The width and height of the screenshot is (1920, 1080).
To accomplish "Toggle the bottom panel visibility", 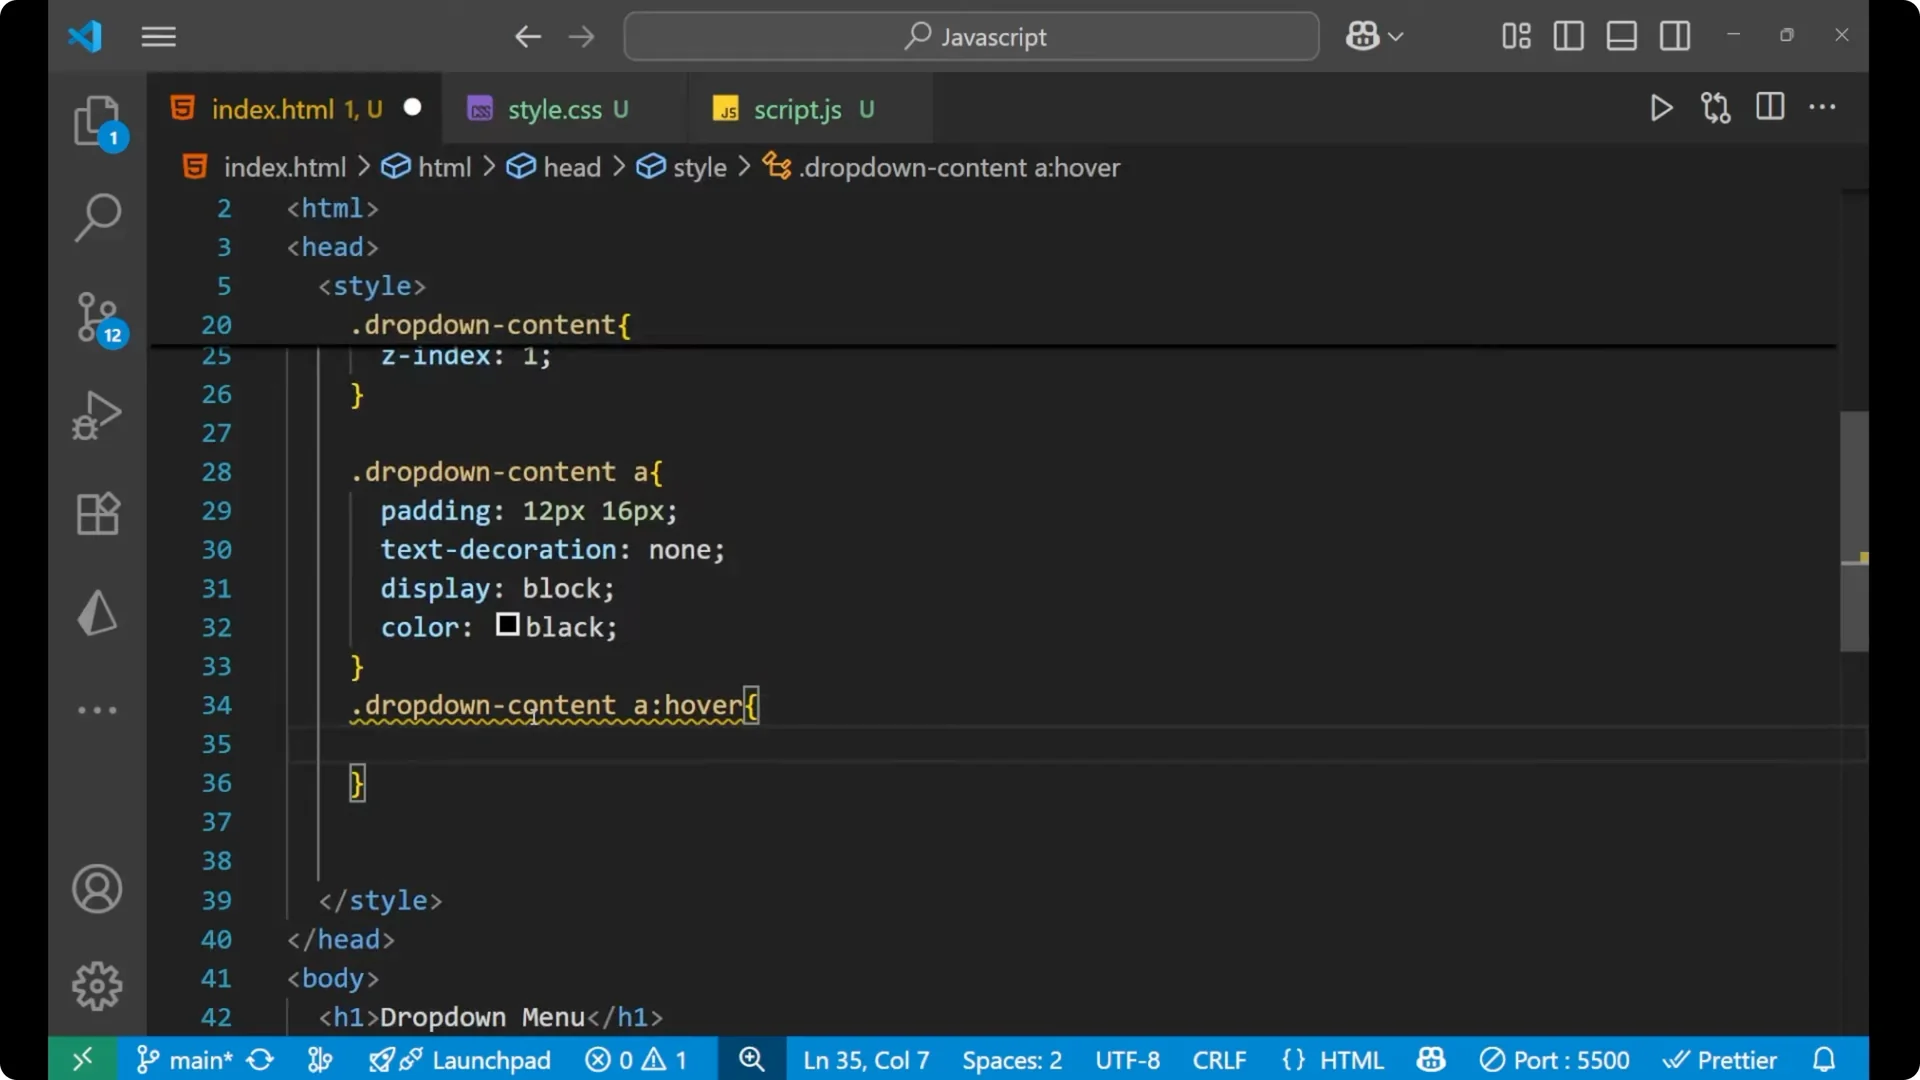I will pyautogui.click(x=1621, y=36).
